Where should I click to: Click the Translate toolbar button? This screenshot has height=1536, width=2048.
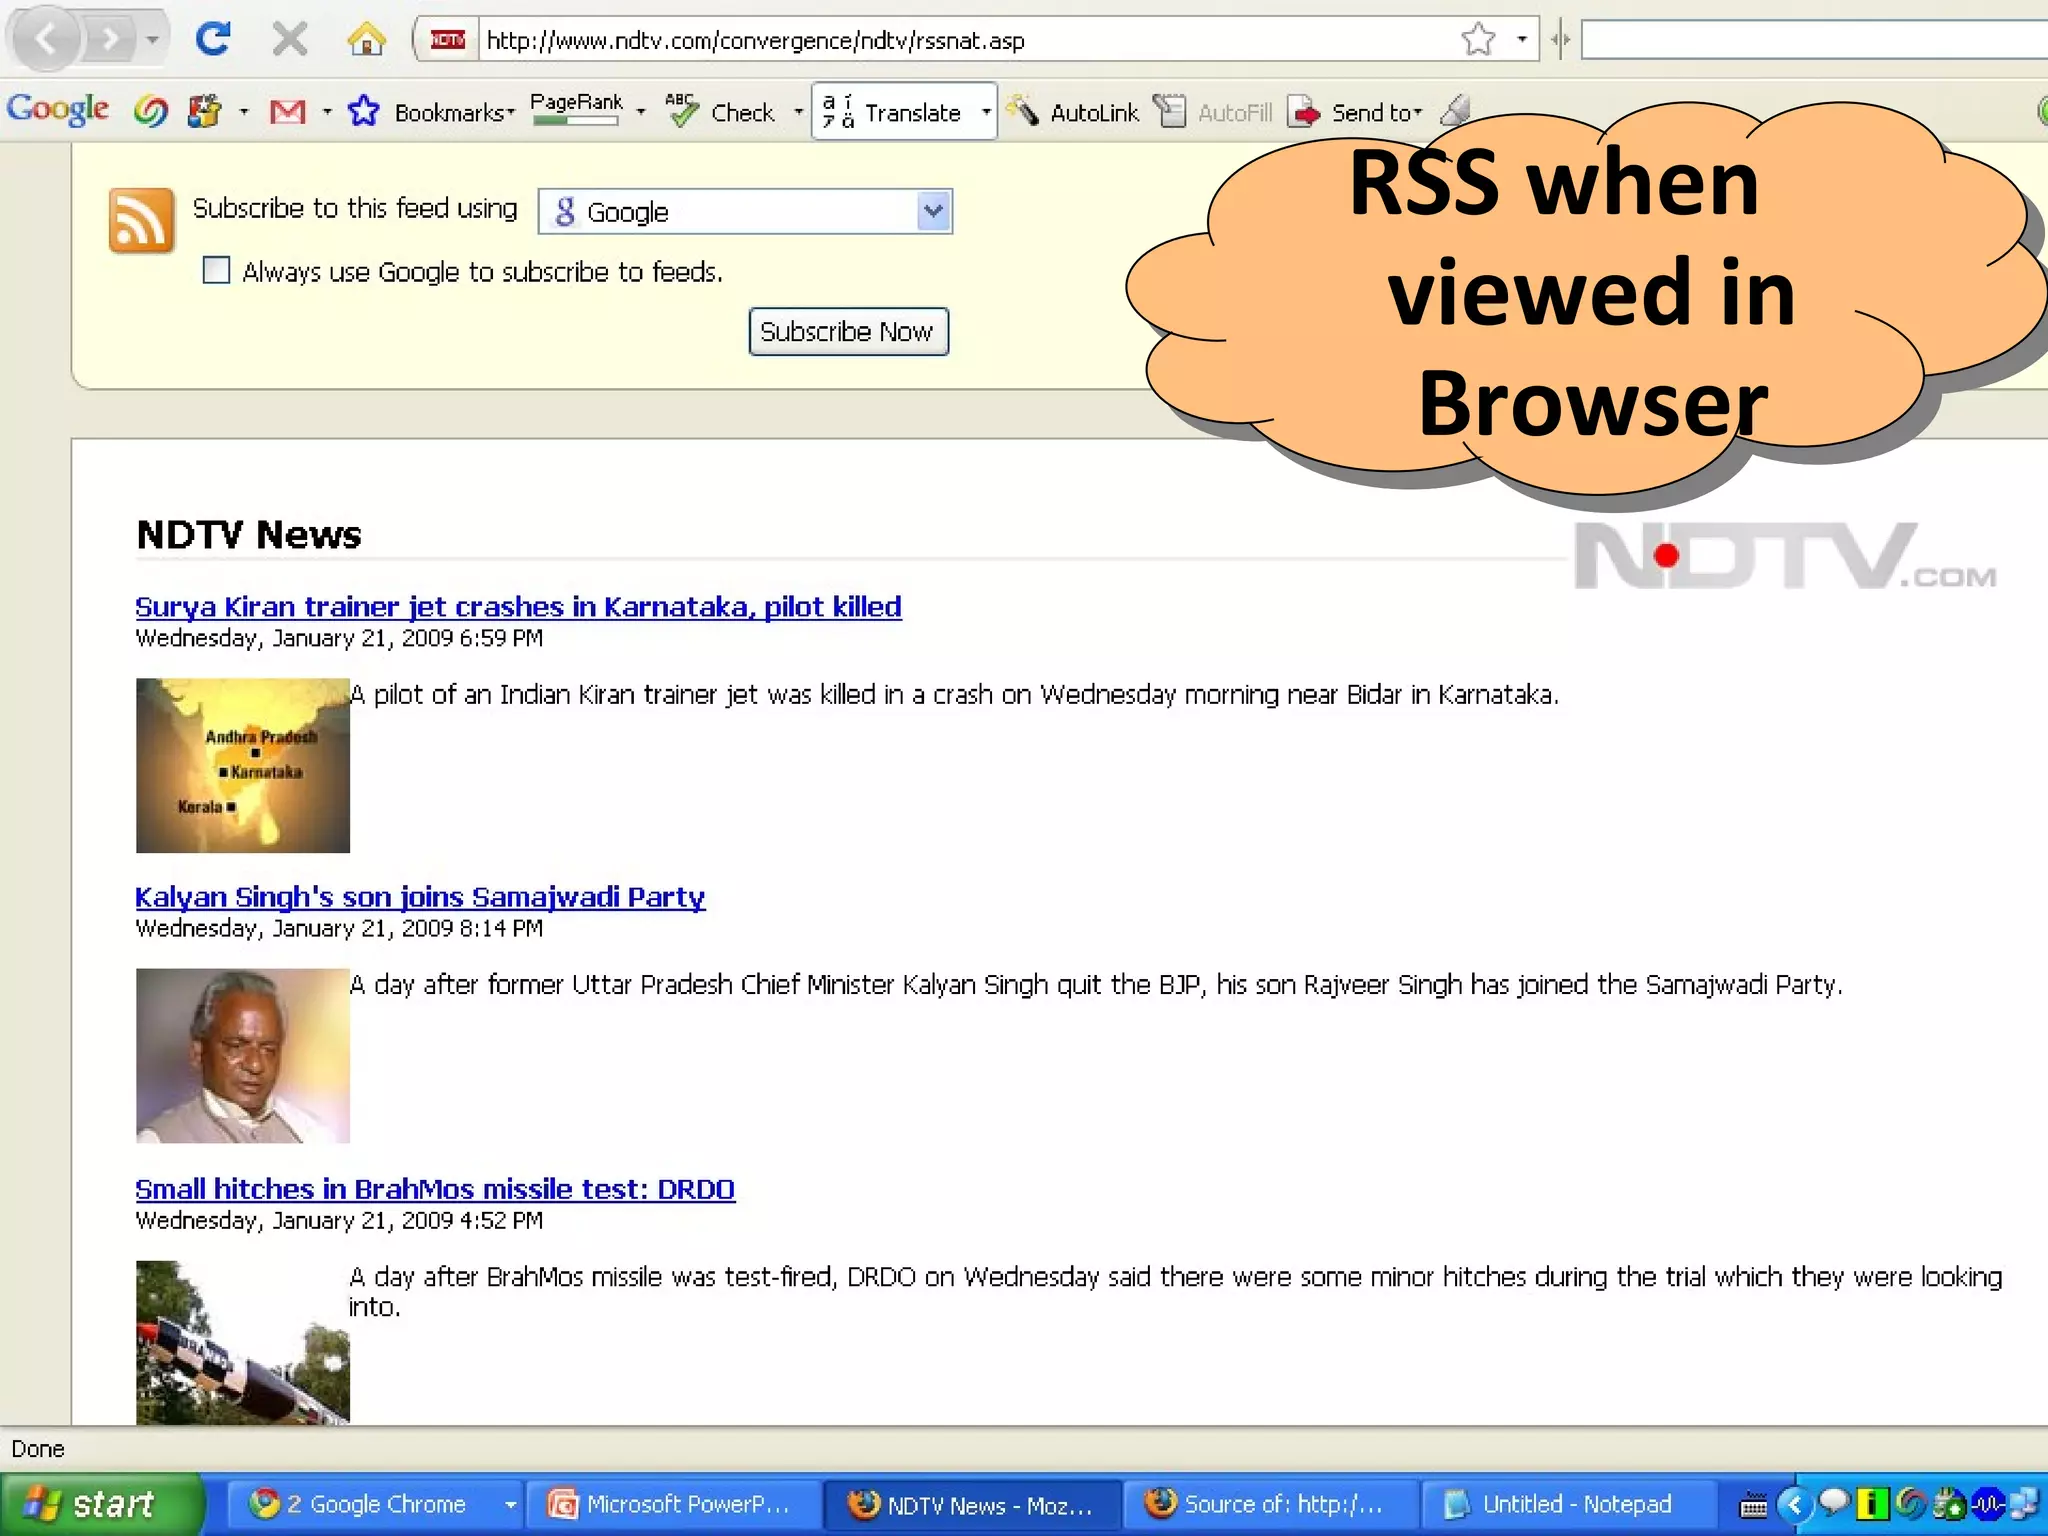click(892, 112)
